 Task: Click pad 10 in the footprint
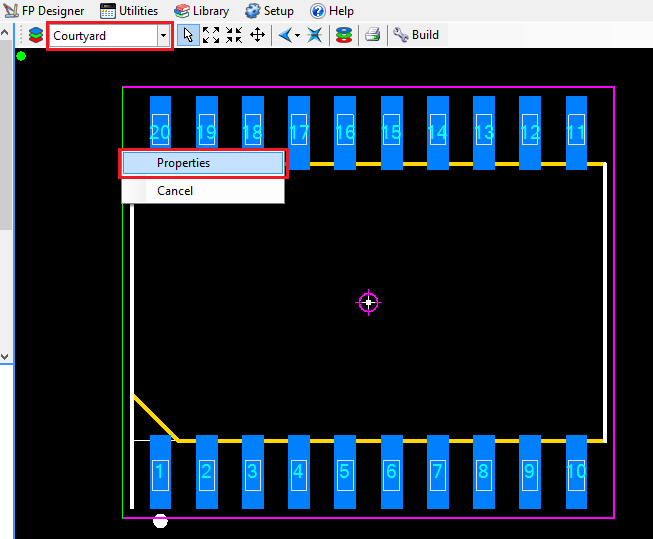click(576, 472)
